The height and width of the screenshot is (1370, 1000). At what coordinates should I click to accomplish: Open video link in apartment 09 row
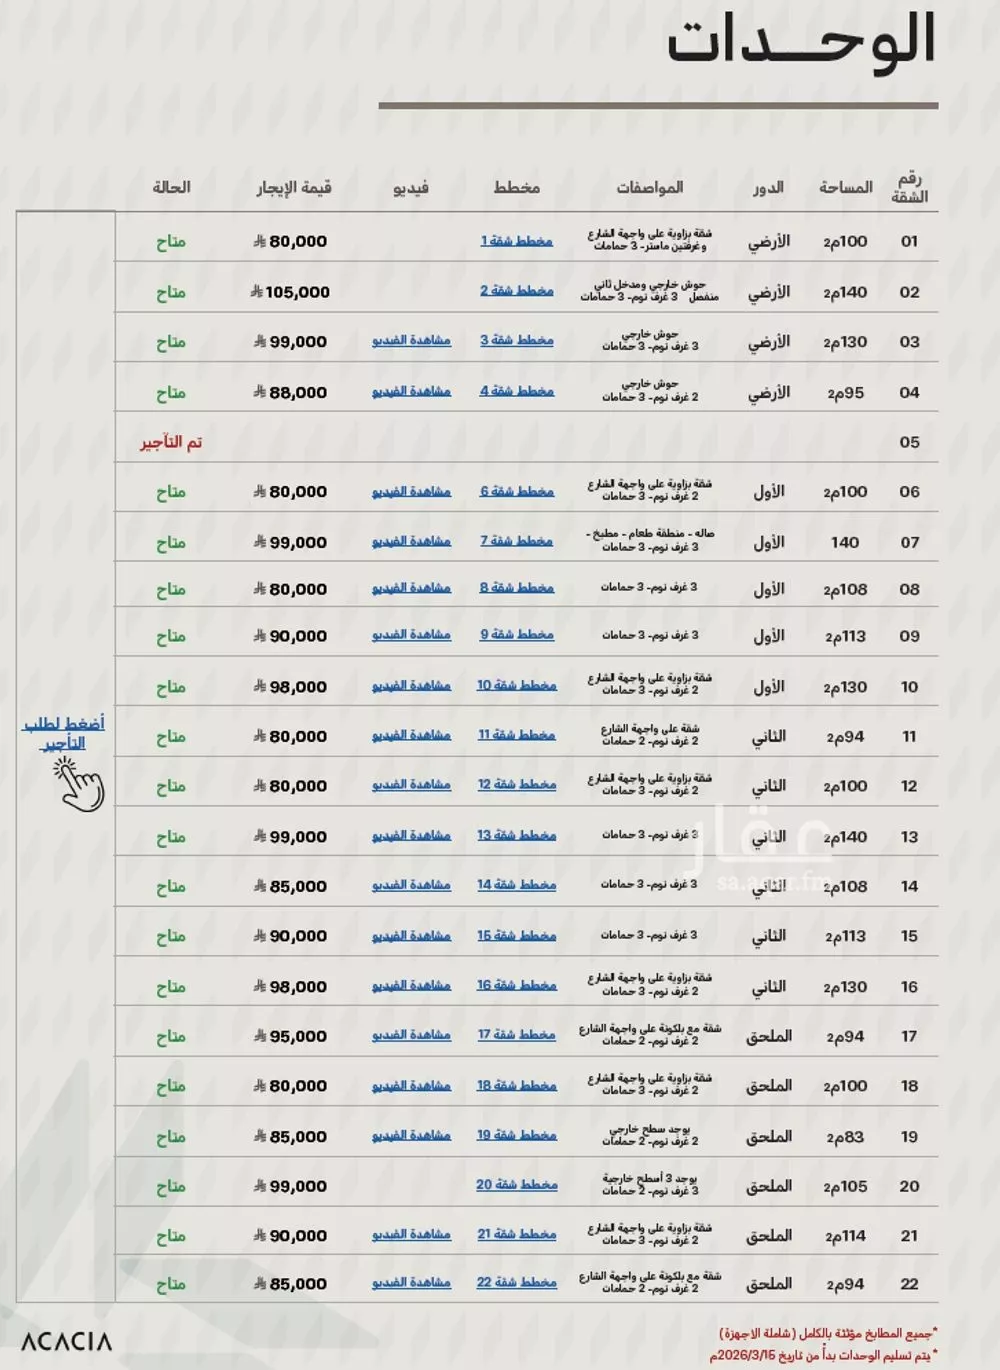point(411,635)
